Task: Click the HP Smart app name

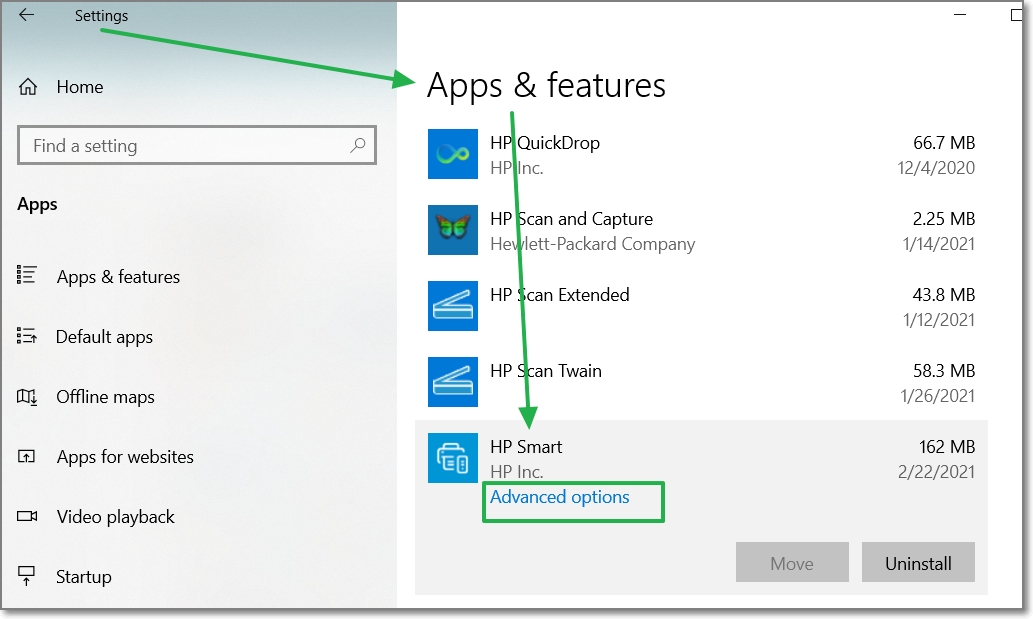Action: [x=526, y=447]
